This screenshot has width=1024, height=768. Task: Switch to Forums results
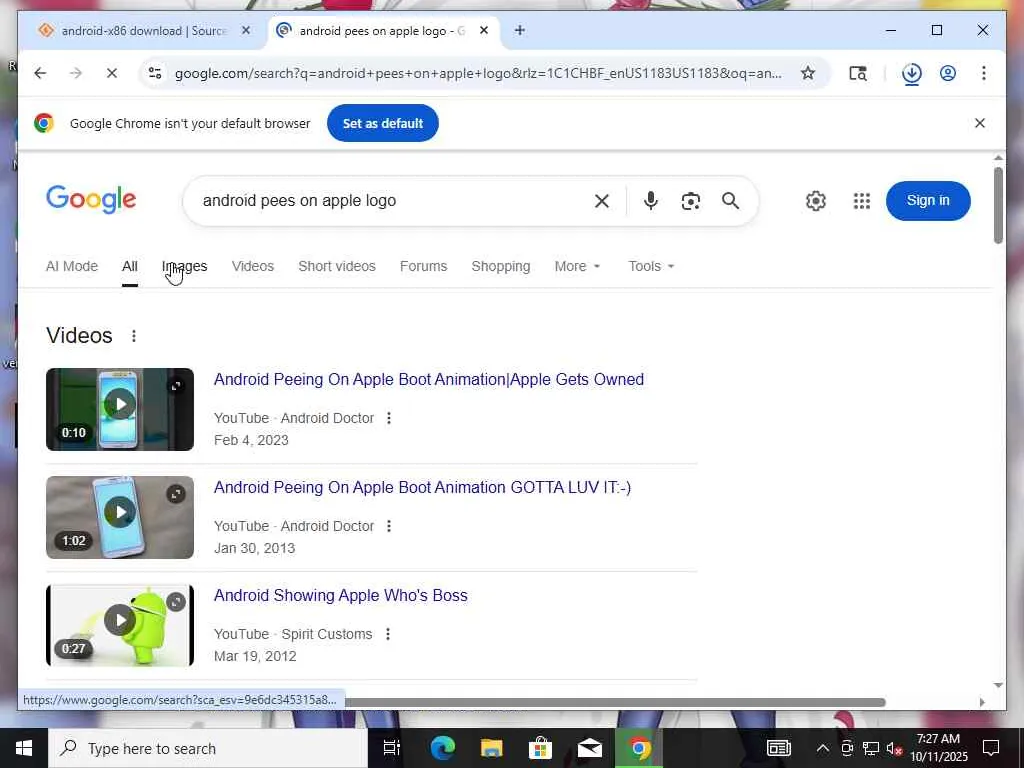[x=423, y=266]
